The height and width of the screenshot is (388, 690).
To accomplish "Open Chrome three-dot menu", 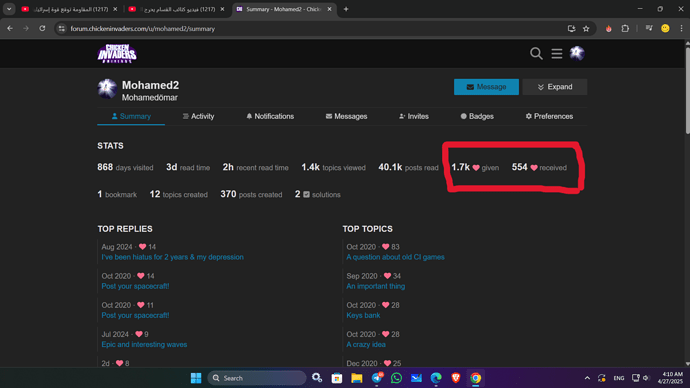I will (x=681, y=29).
